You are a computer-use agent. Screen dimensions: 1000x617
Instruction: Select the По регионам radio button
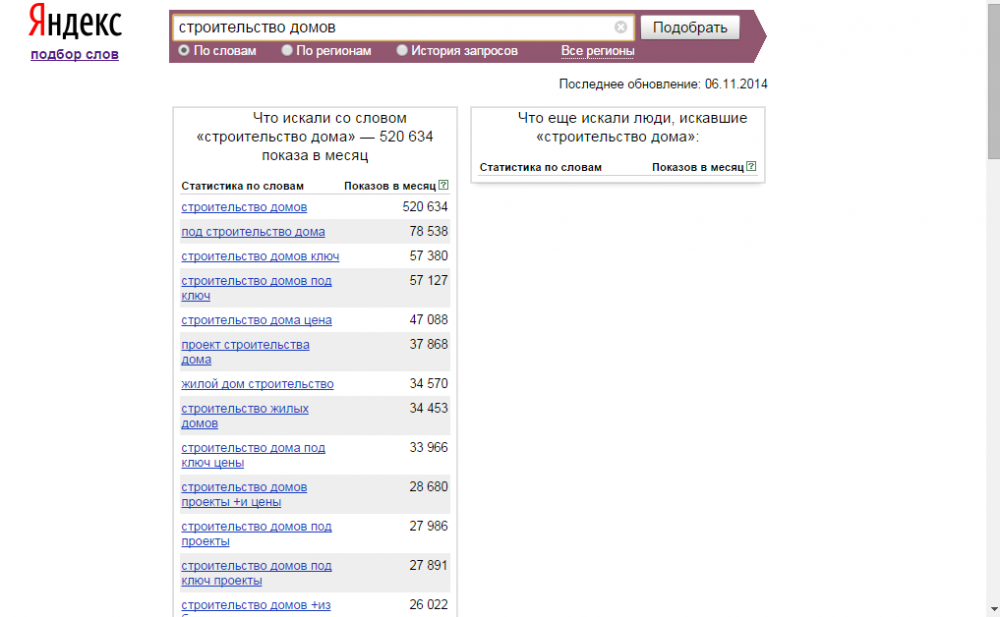coord(288,50)
